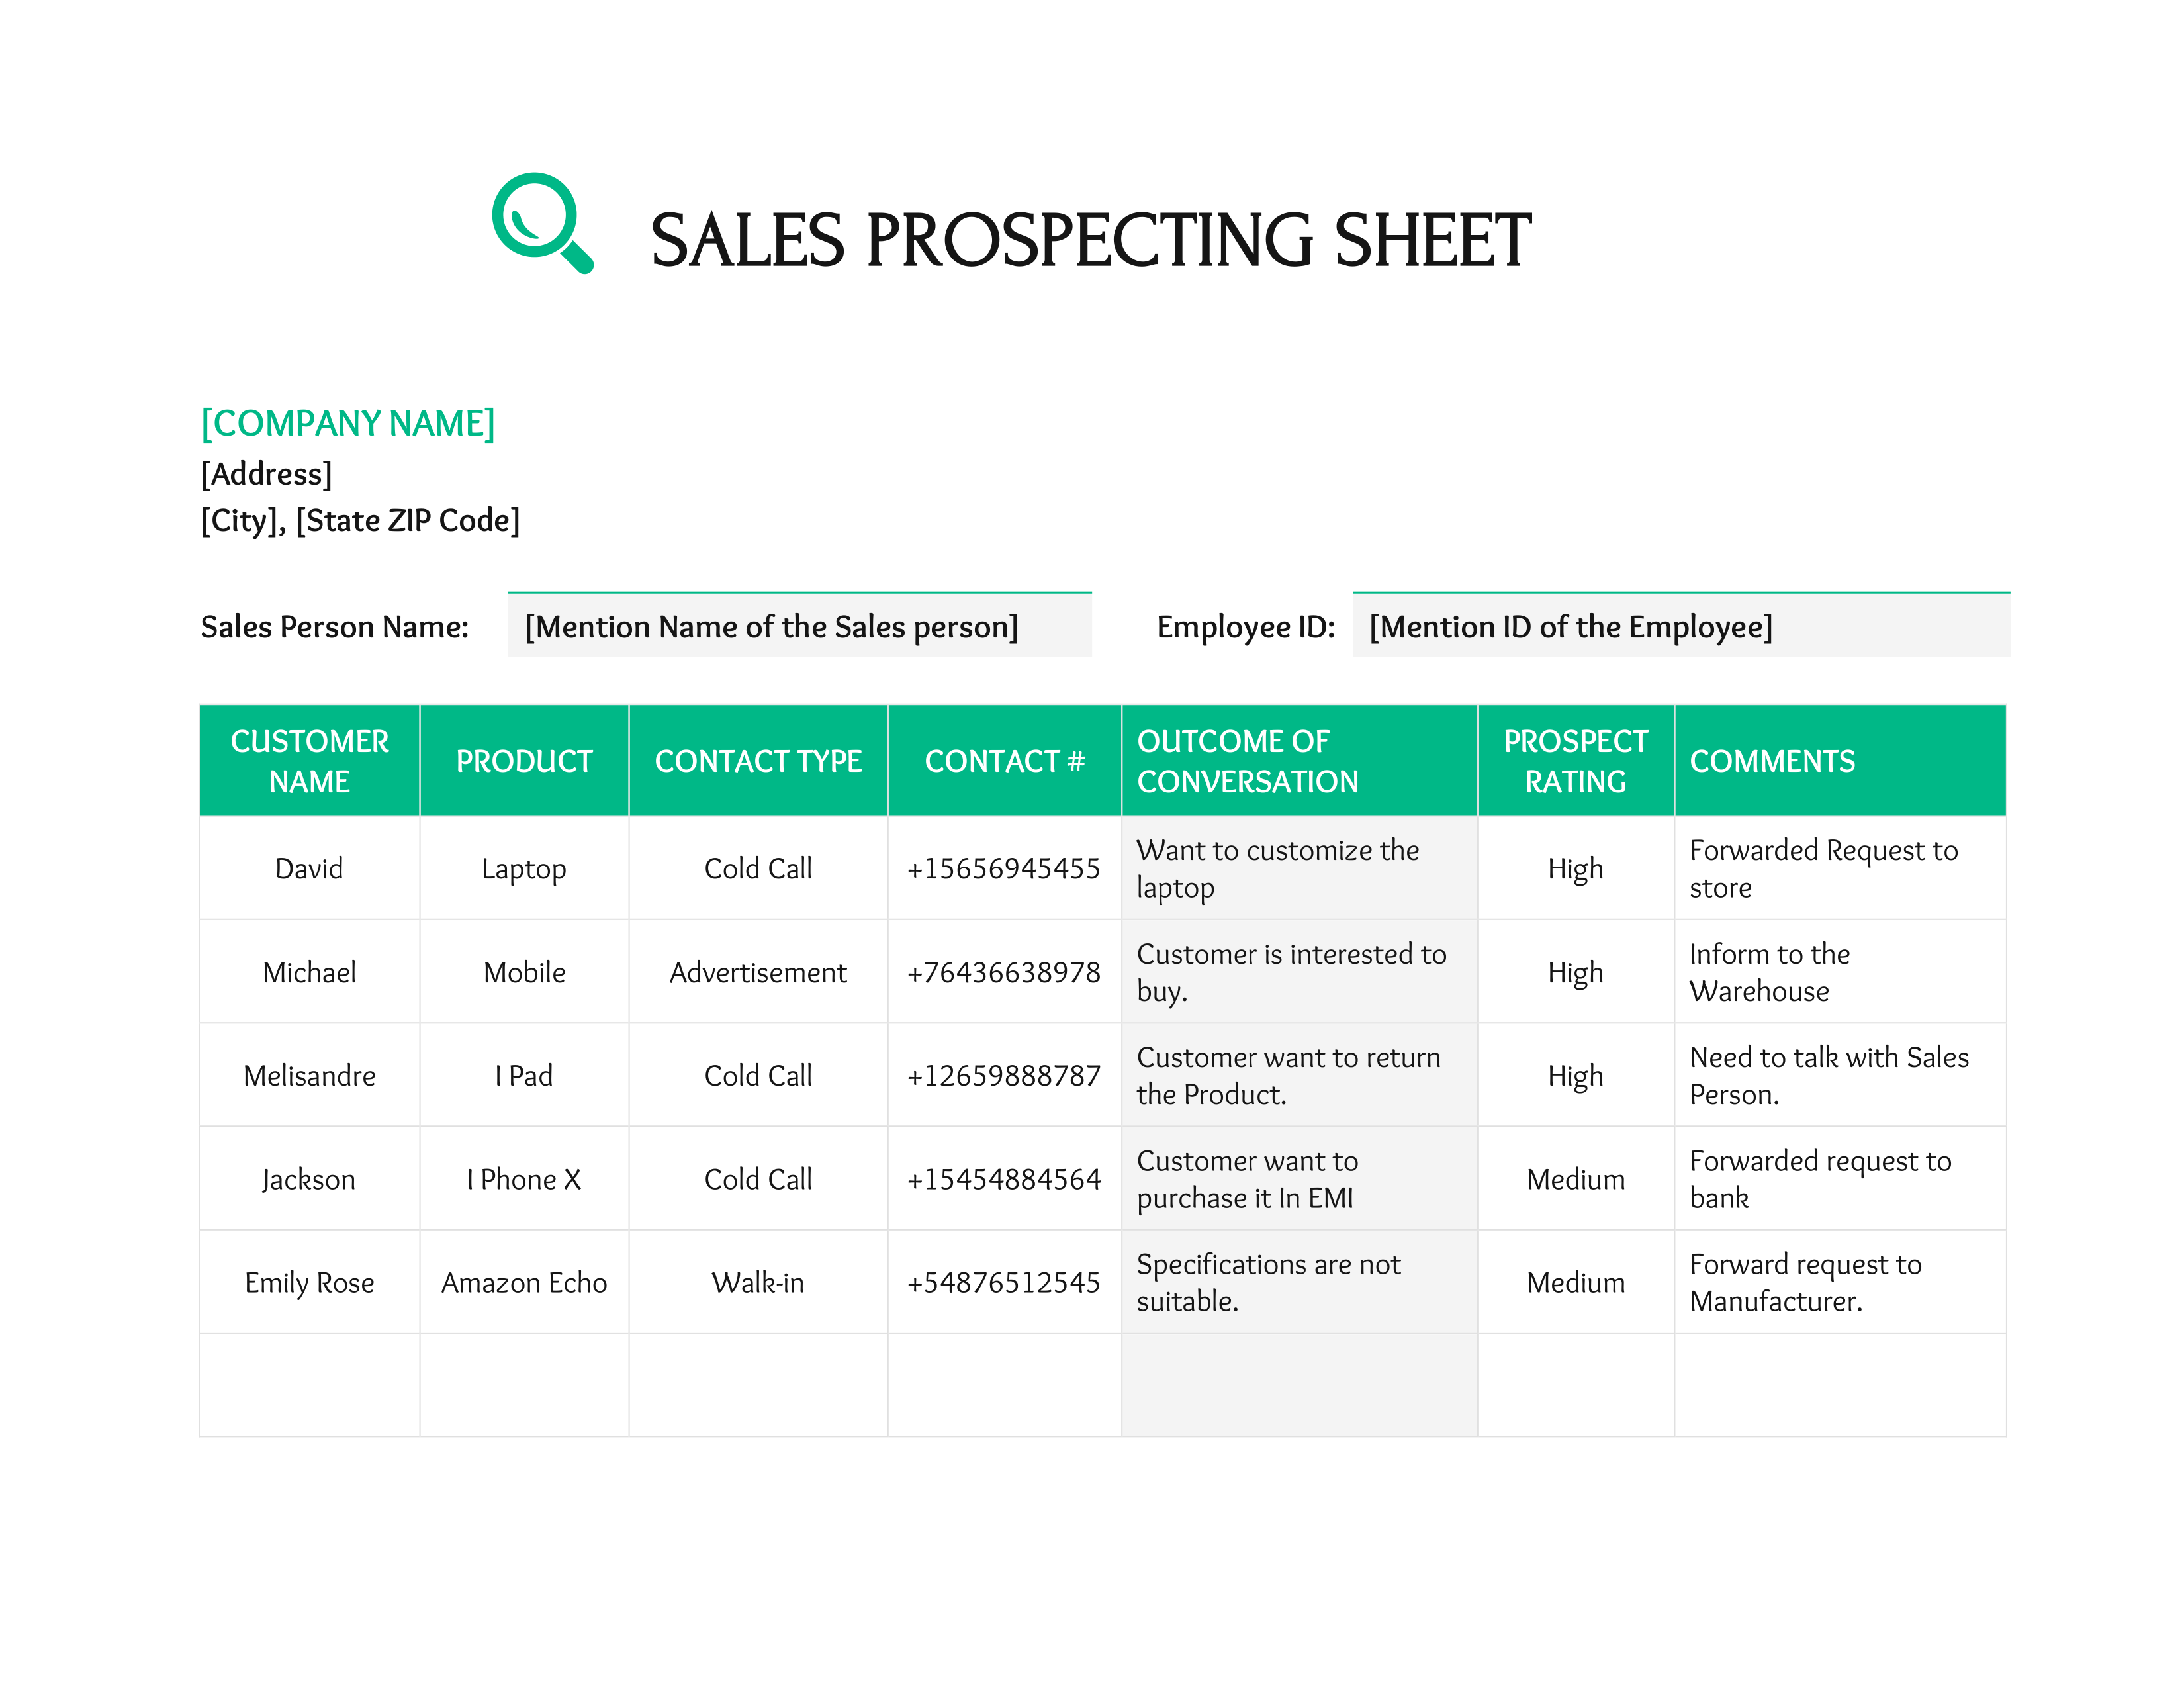Click the Forward request to Manufacturer comment

click(x=1805, y=1282)
